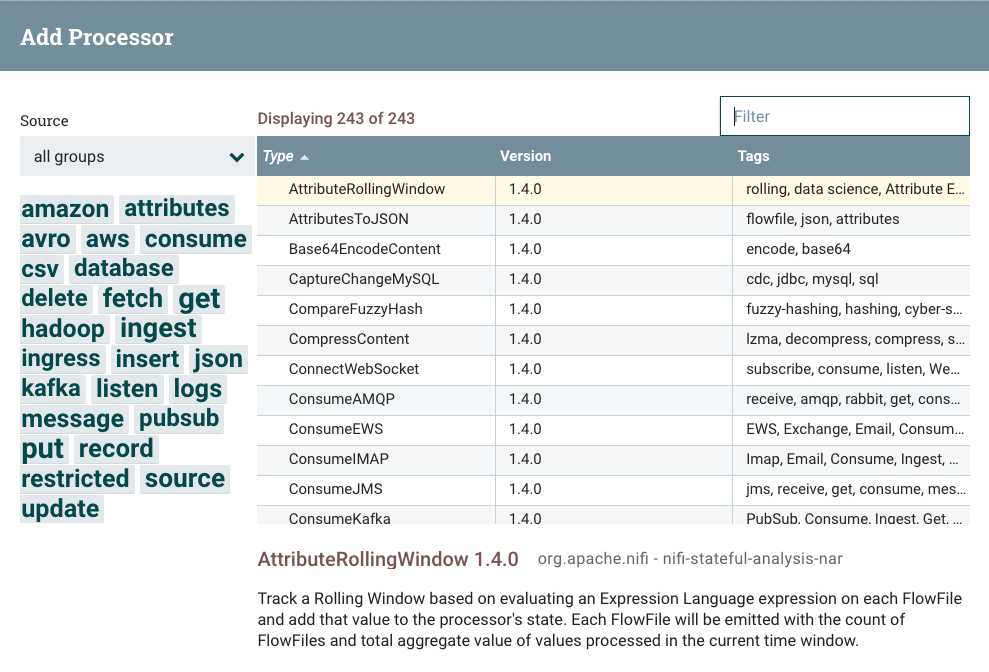Pick the json tag filter
Screen dimensions: 989x672
point(218,359)
